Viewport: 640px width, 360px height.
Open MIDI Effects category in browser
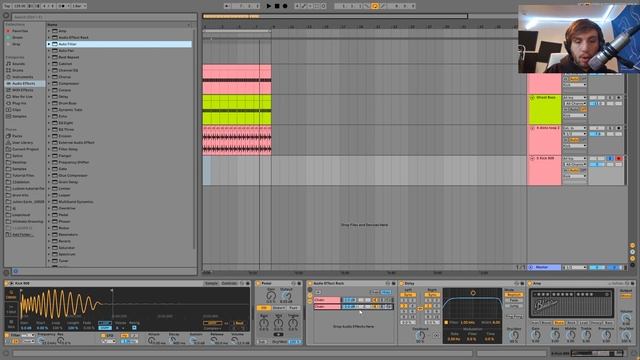click(x=22, y=90)
